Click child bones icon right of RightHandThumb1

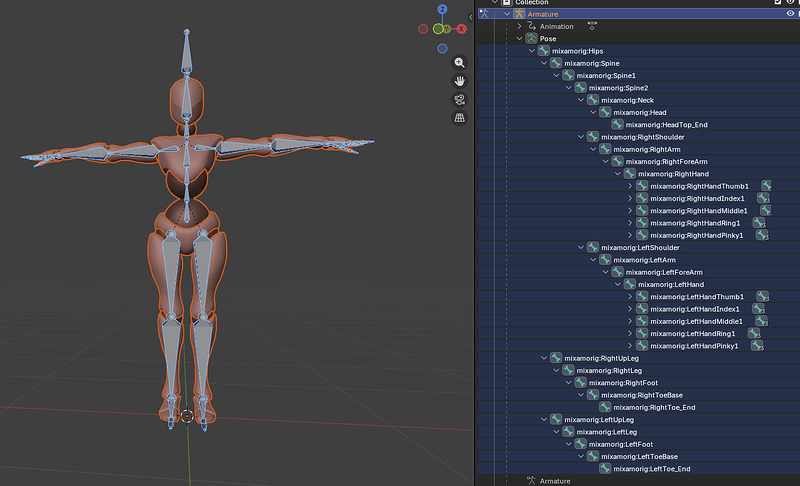pyautogui.click(x=766, y=186)
